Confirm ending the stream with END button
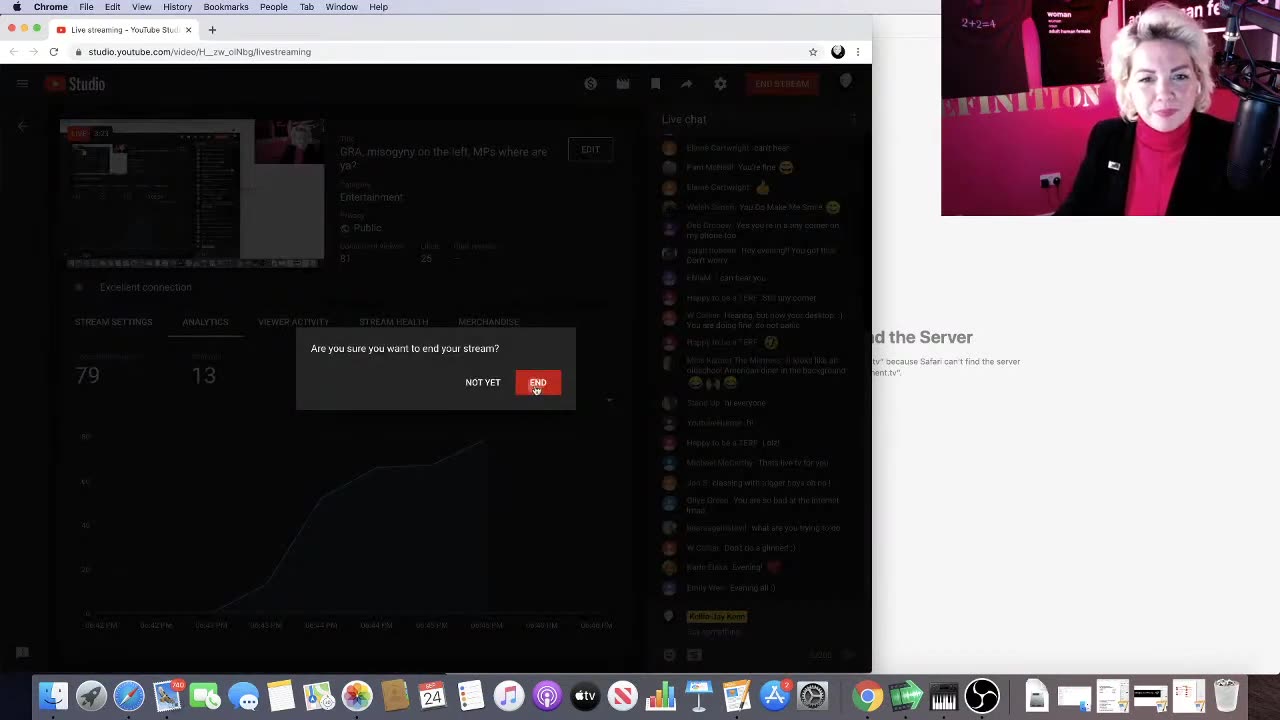 click(x=538, y=383)
